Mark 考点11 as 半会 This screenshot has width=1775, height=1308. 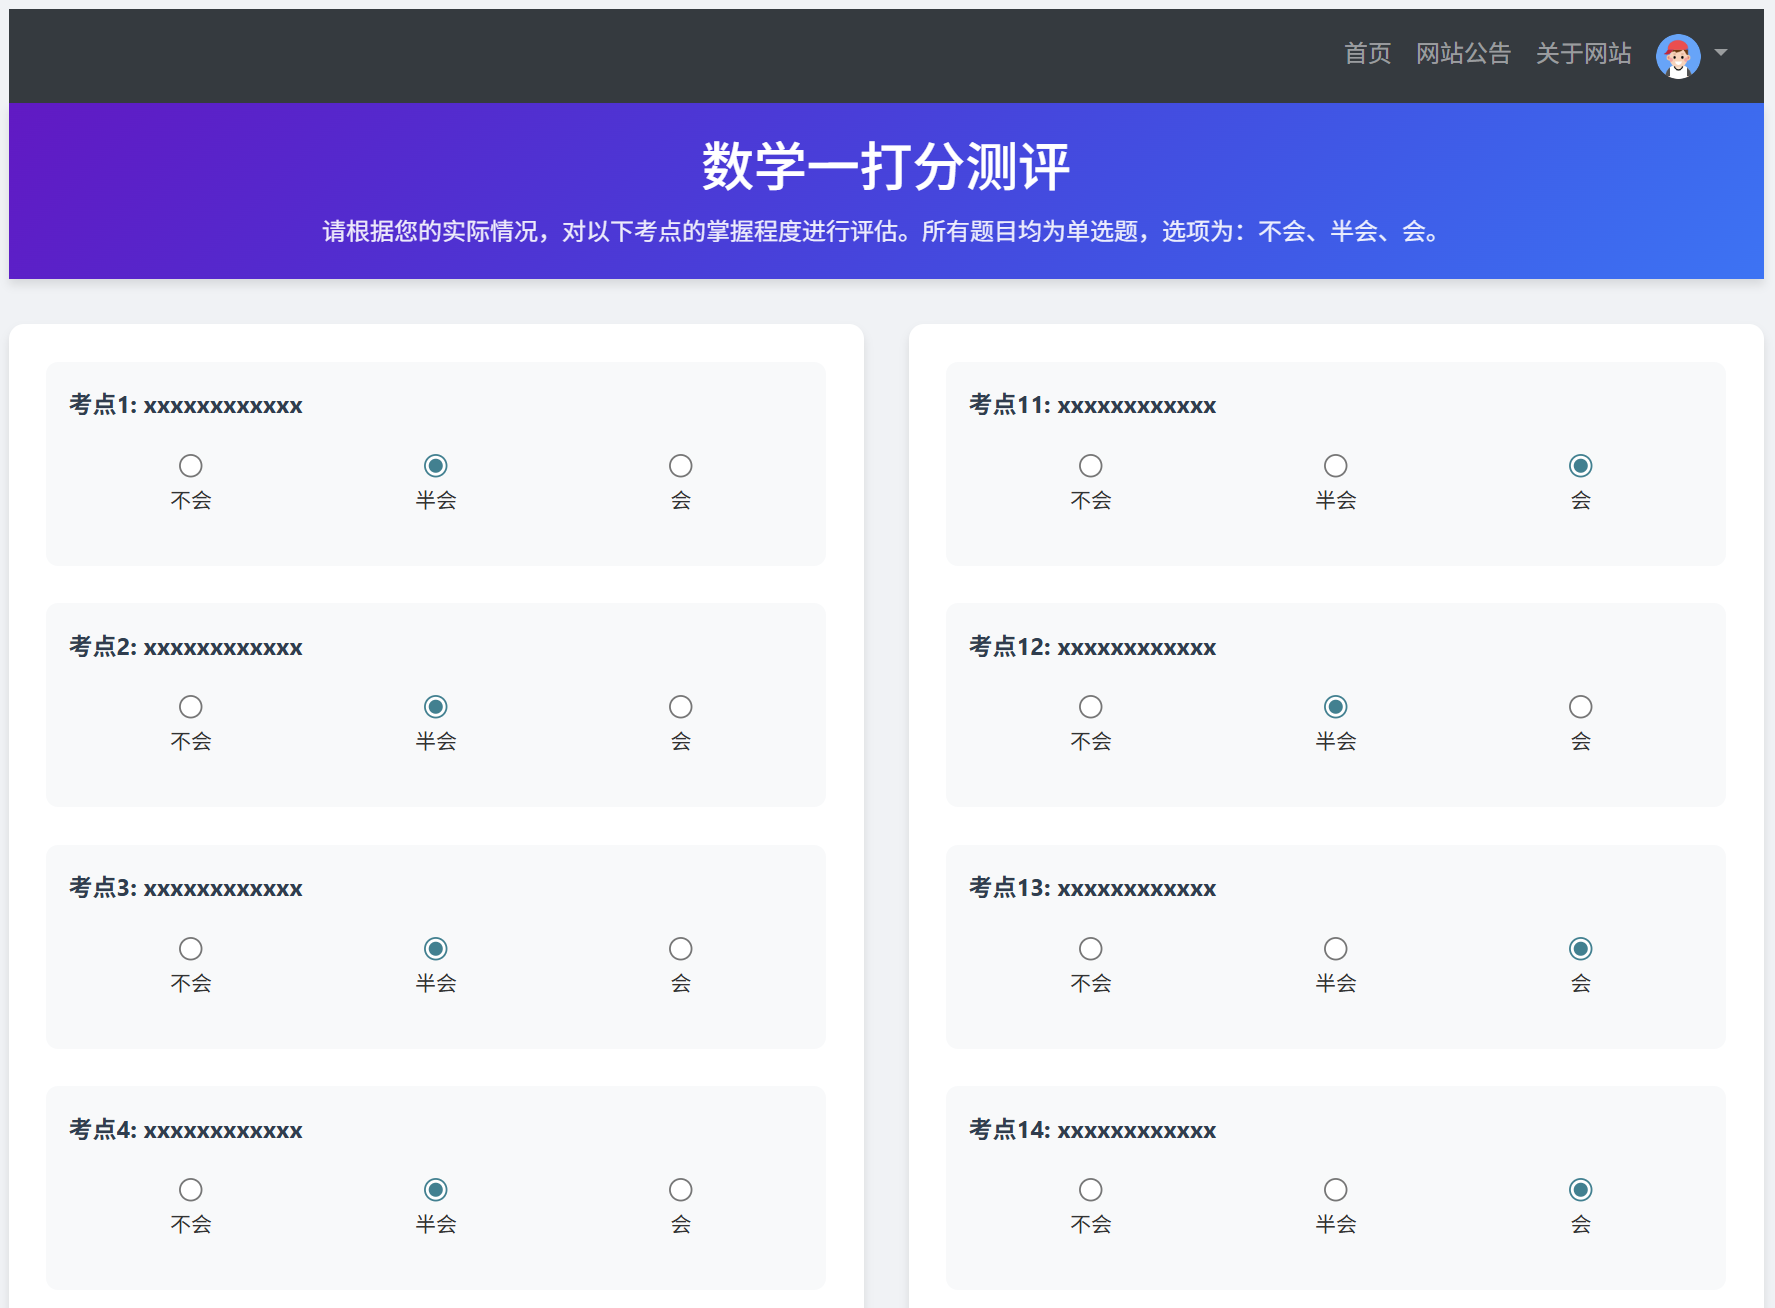[1335, 466]
